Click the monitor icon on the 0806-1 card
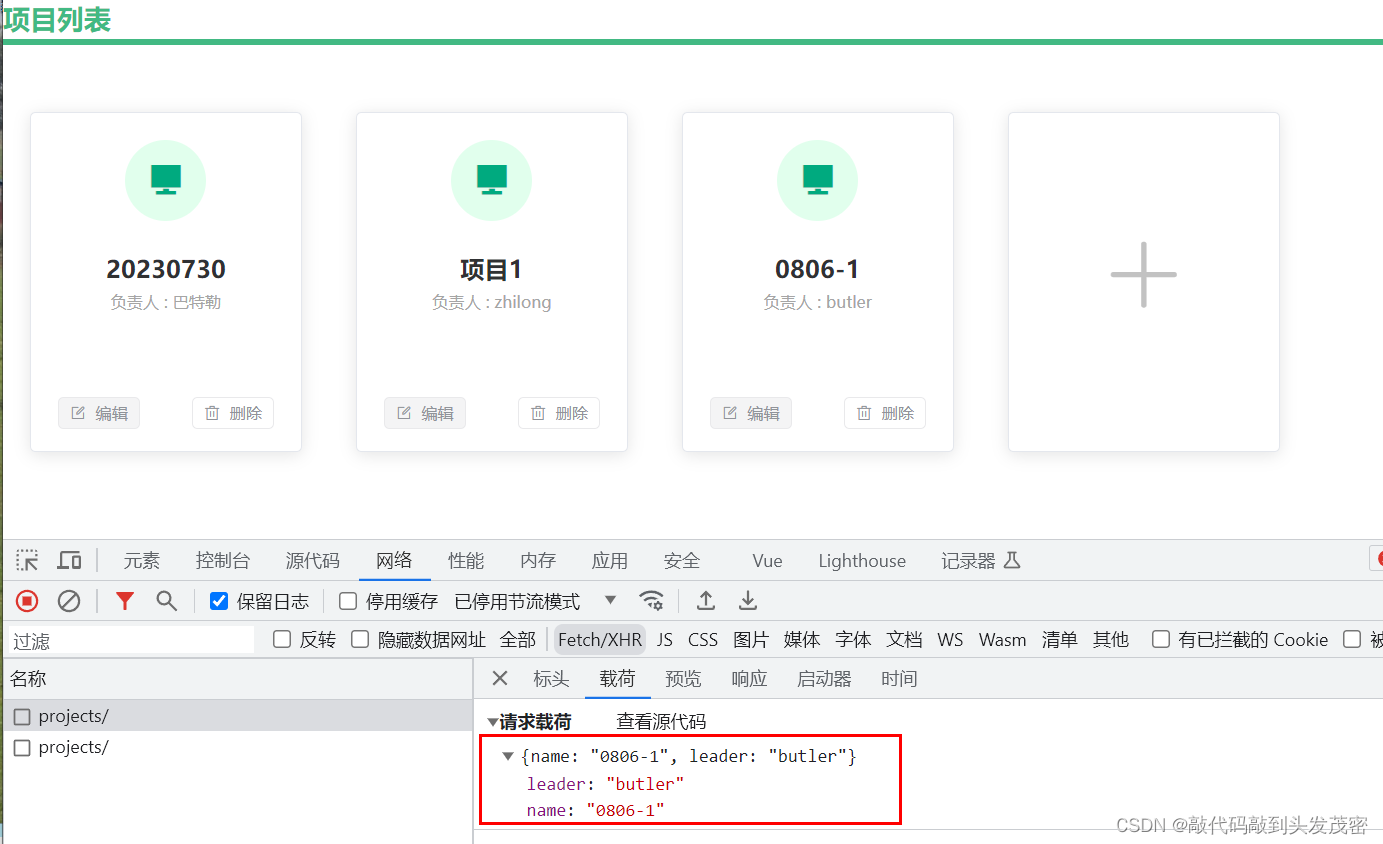1383x844 pixels. [x=817, y=180]
